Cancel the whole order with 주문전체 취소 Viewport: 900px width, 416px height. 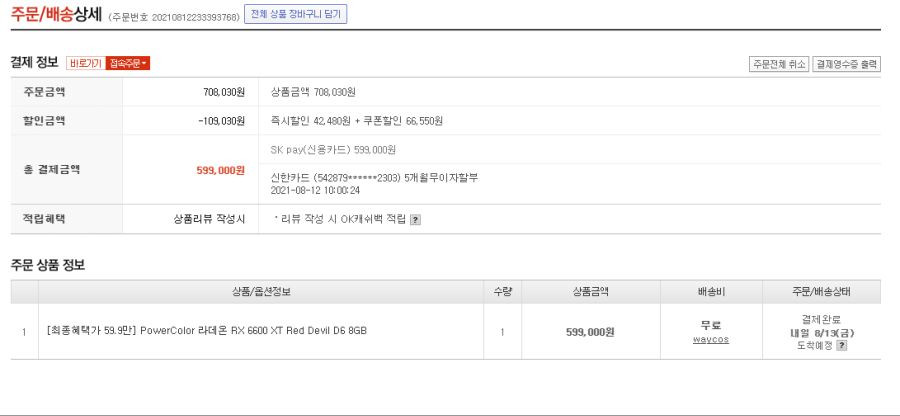(779, 64)
